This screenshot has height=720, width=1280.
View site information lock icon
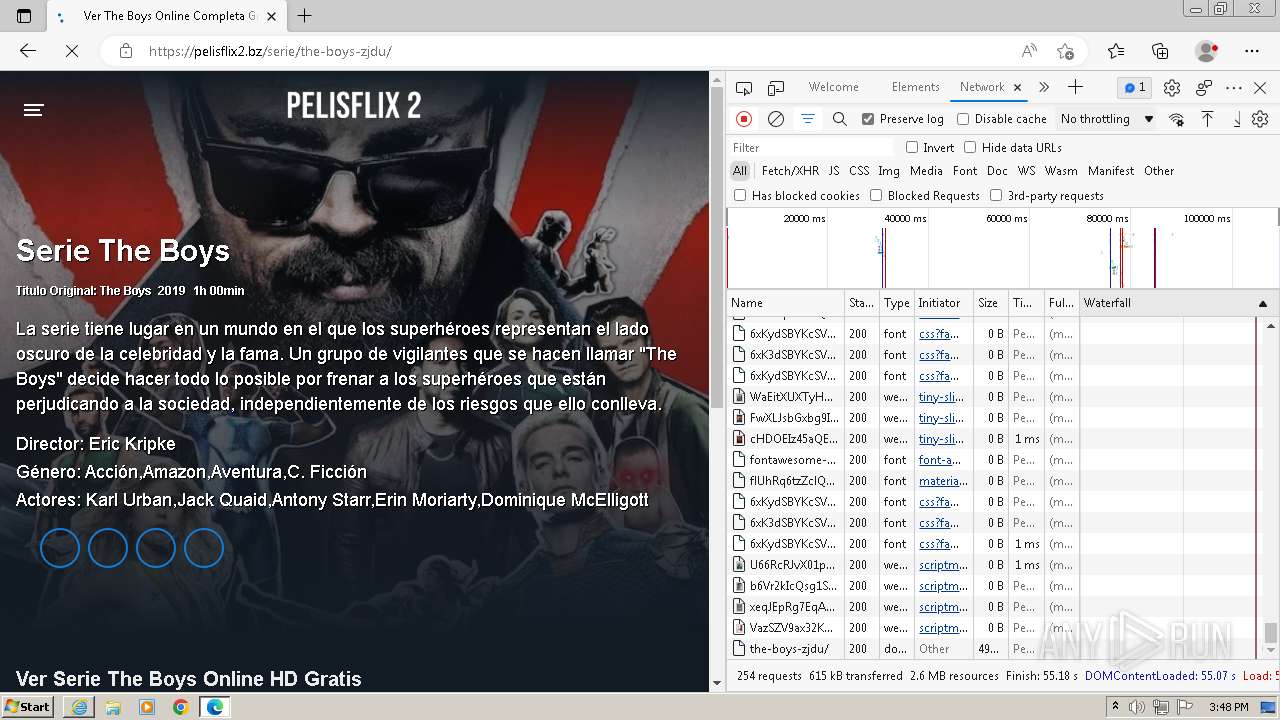(x=126, y=51)
